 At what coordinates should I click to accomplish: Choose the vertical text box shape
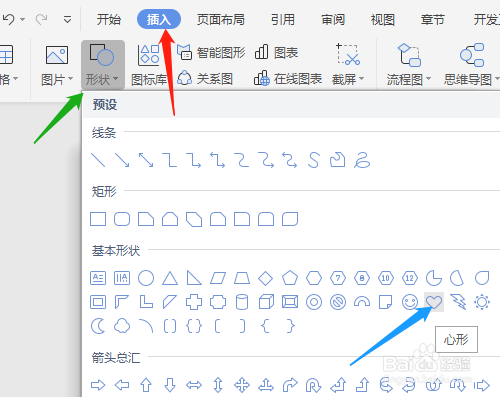pyautogui.click(x=122, y=278)
